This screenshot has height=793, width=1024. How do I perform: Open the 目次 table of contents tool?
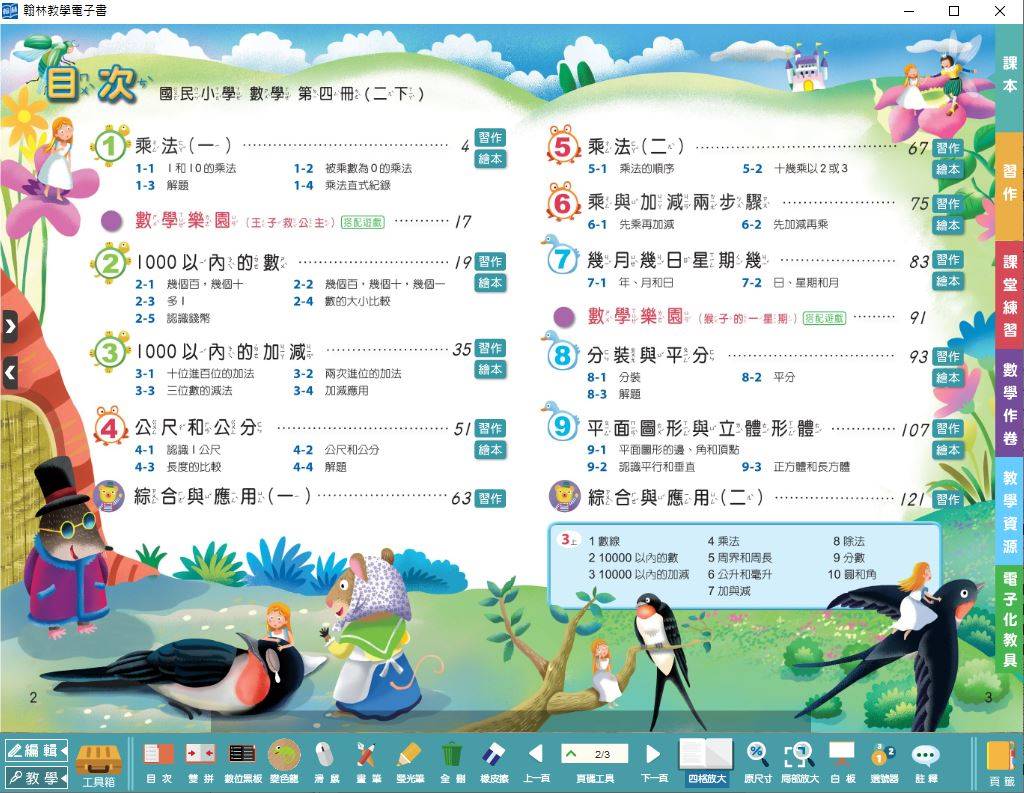click(159, 763)
